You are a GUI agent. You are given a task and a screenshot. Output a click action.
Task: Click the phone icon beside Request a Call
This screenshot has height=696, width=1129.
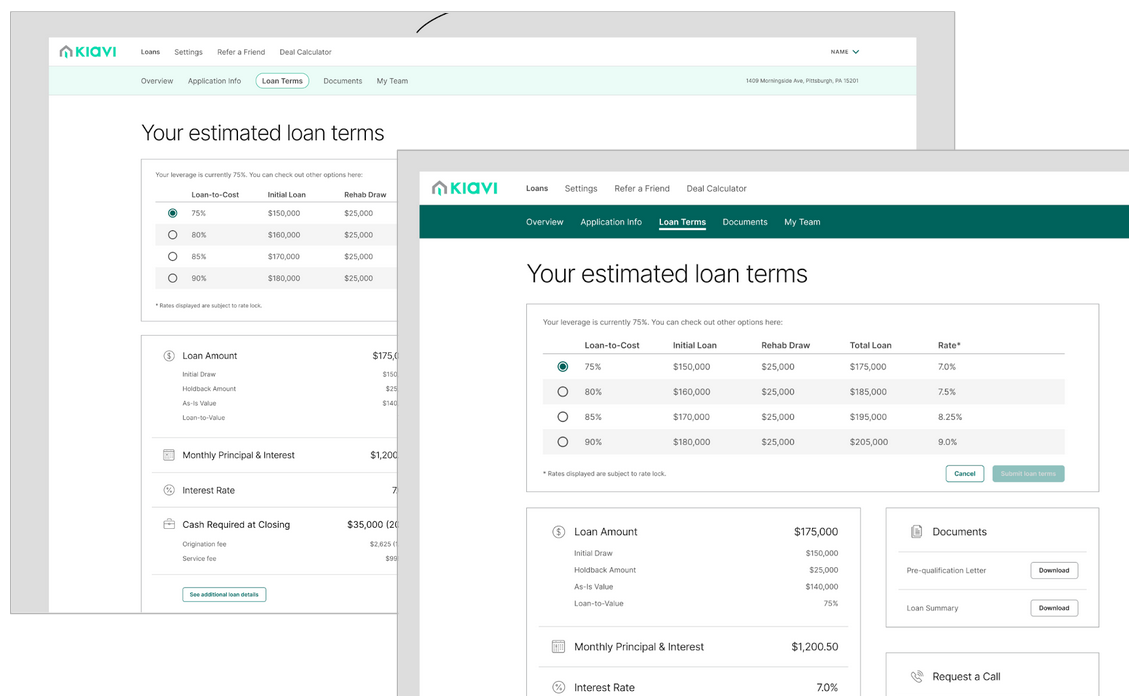pos(917,677)
